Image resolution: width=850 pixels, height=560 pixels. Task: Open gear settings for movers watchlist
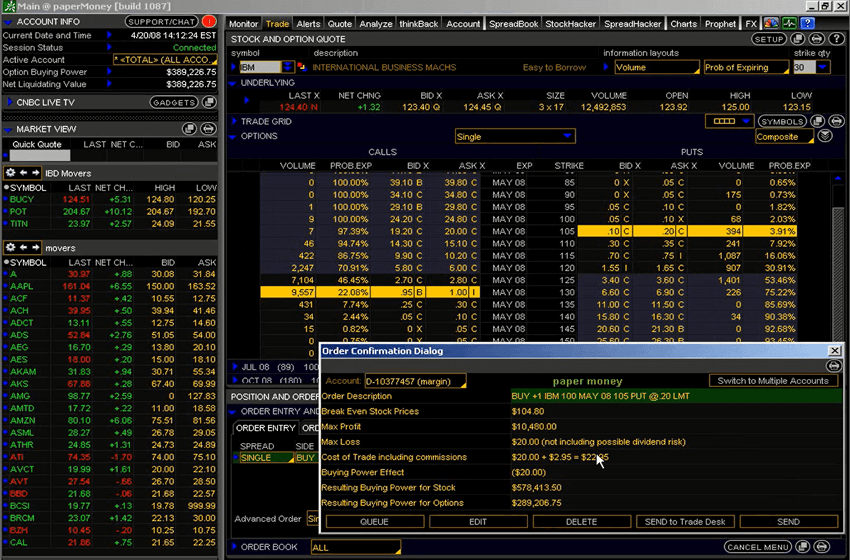[10, 248]
